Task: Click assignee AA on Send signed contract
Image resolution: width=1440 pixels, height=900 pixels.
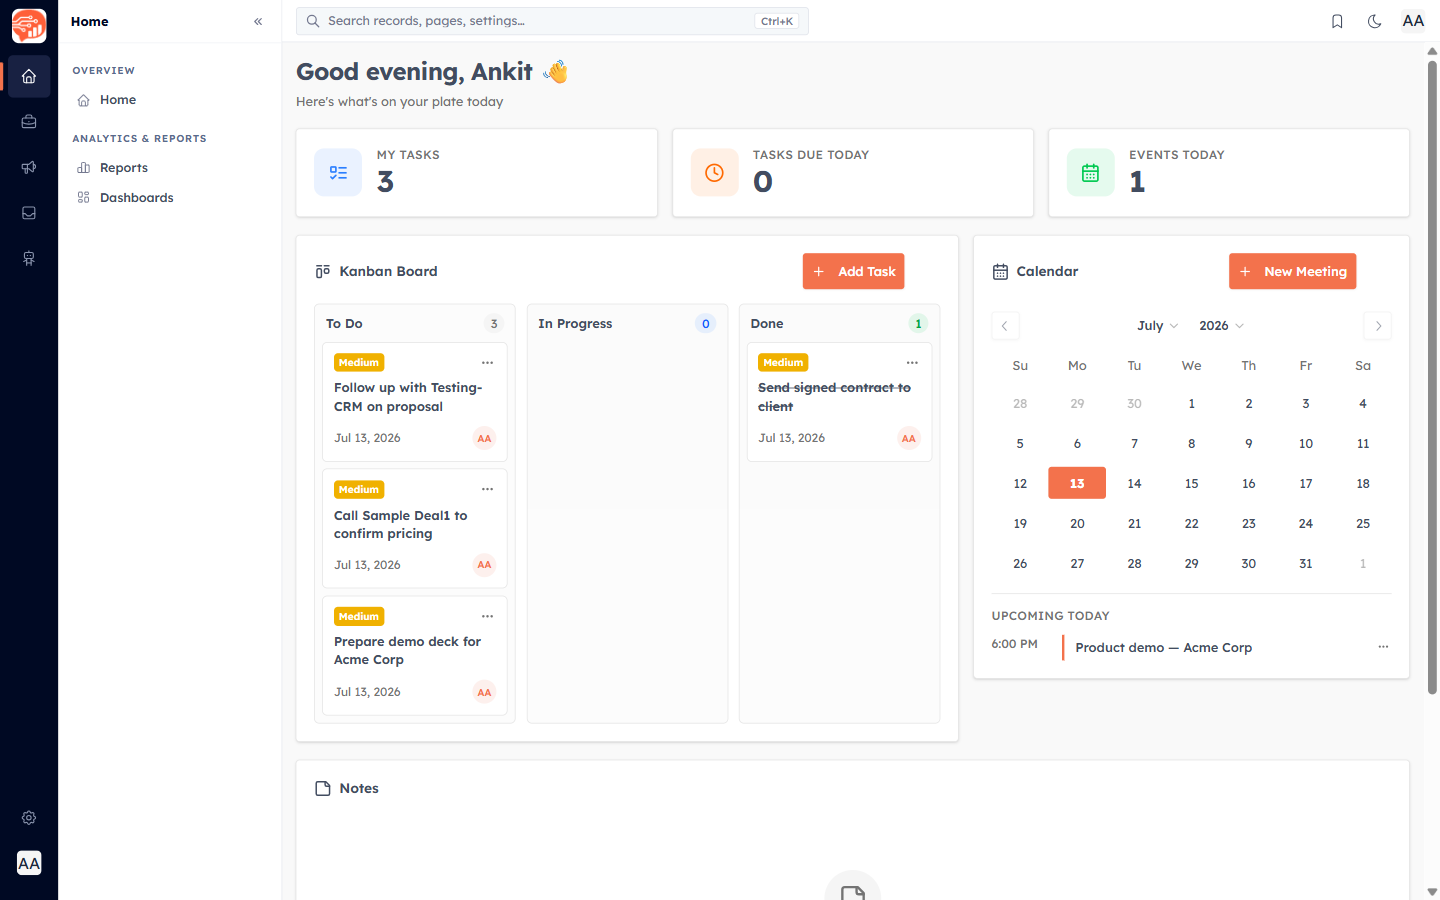Action: point(908,438)
